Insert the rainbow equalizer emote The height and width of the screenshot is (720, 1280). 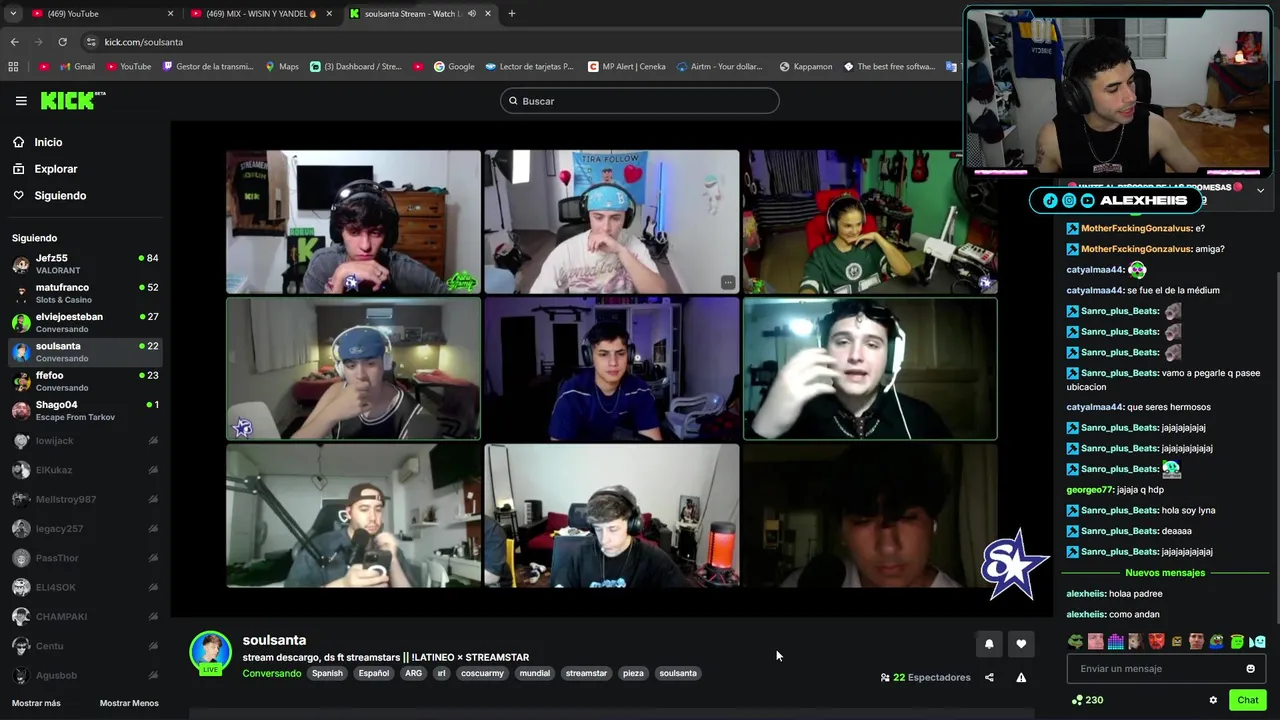click(x=1116, y=641)
